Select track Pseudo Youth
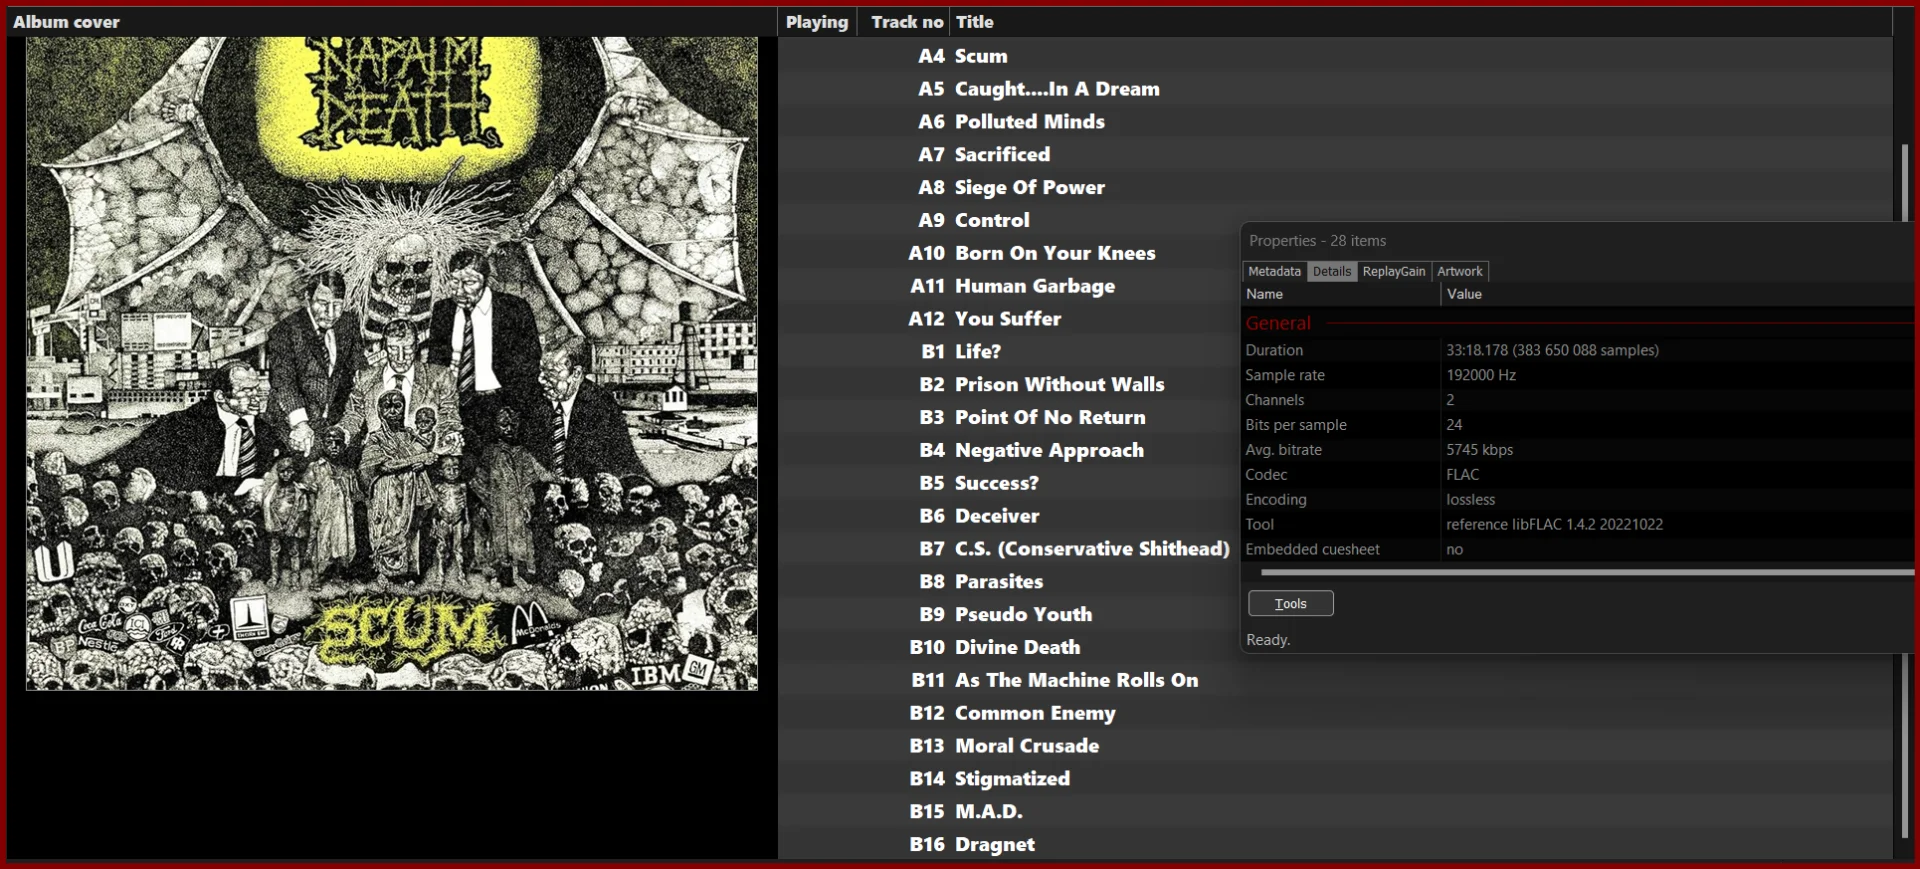This screenshot has height=869, width=1920. [1009, 614]
